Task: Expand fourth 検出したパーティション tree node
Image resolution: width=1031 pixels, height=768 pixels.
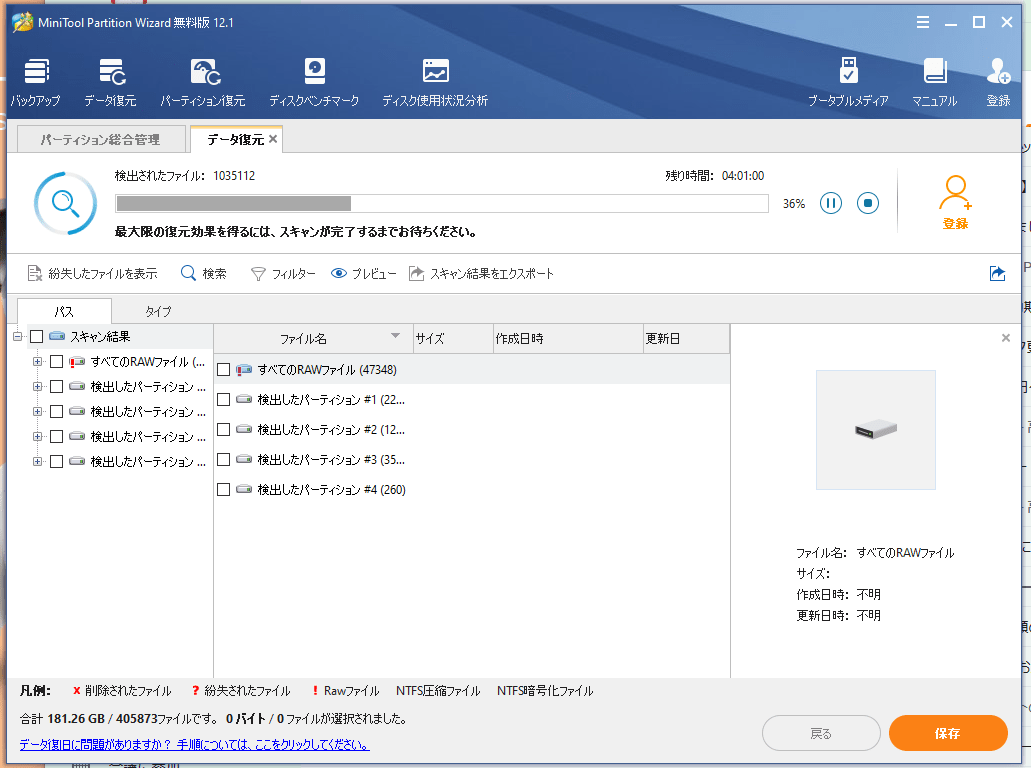Action: click(x=37, y=462)
